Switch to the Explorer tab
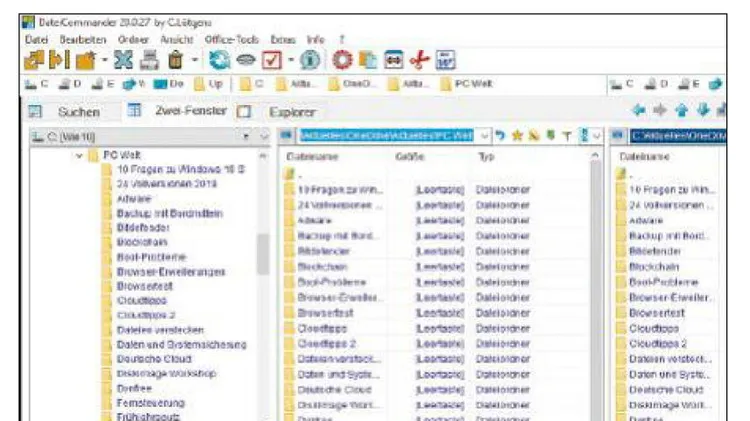The width and height of the screenshot is (750, 421). click(277, 112)
